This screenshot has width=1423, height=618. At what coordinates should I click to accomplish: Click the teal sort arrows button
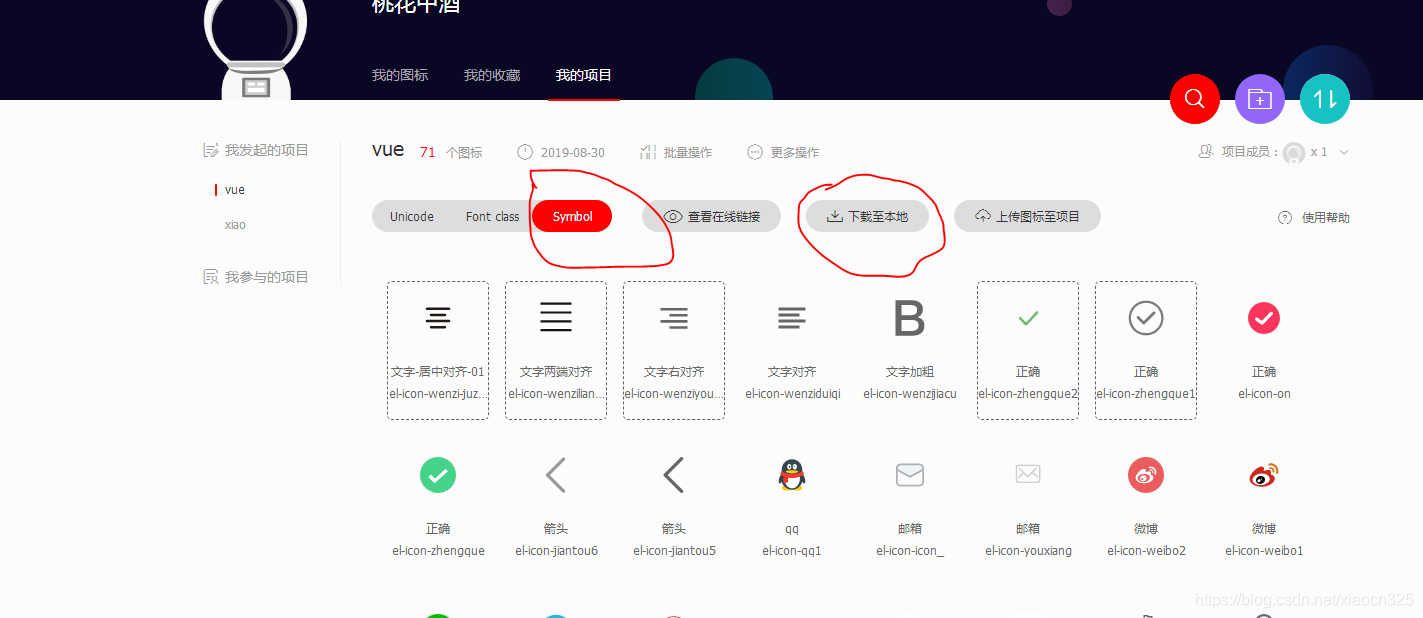pyautogui.click(x=1325, y=99)
